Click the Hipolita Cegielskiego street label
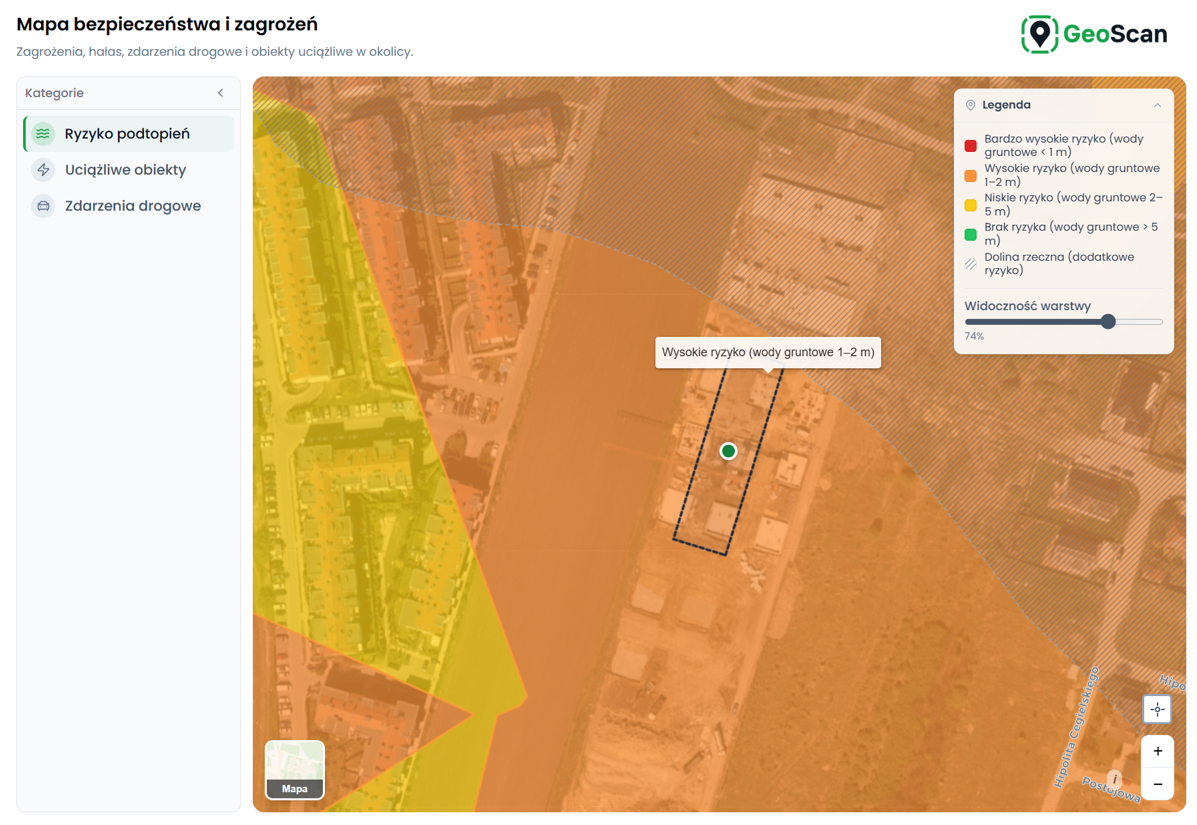The image size is (1197, 825). coord(1077,727)
